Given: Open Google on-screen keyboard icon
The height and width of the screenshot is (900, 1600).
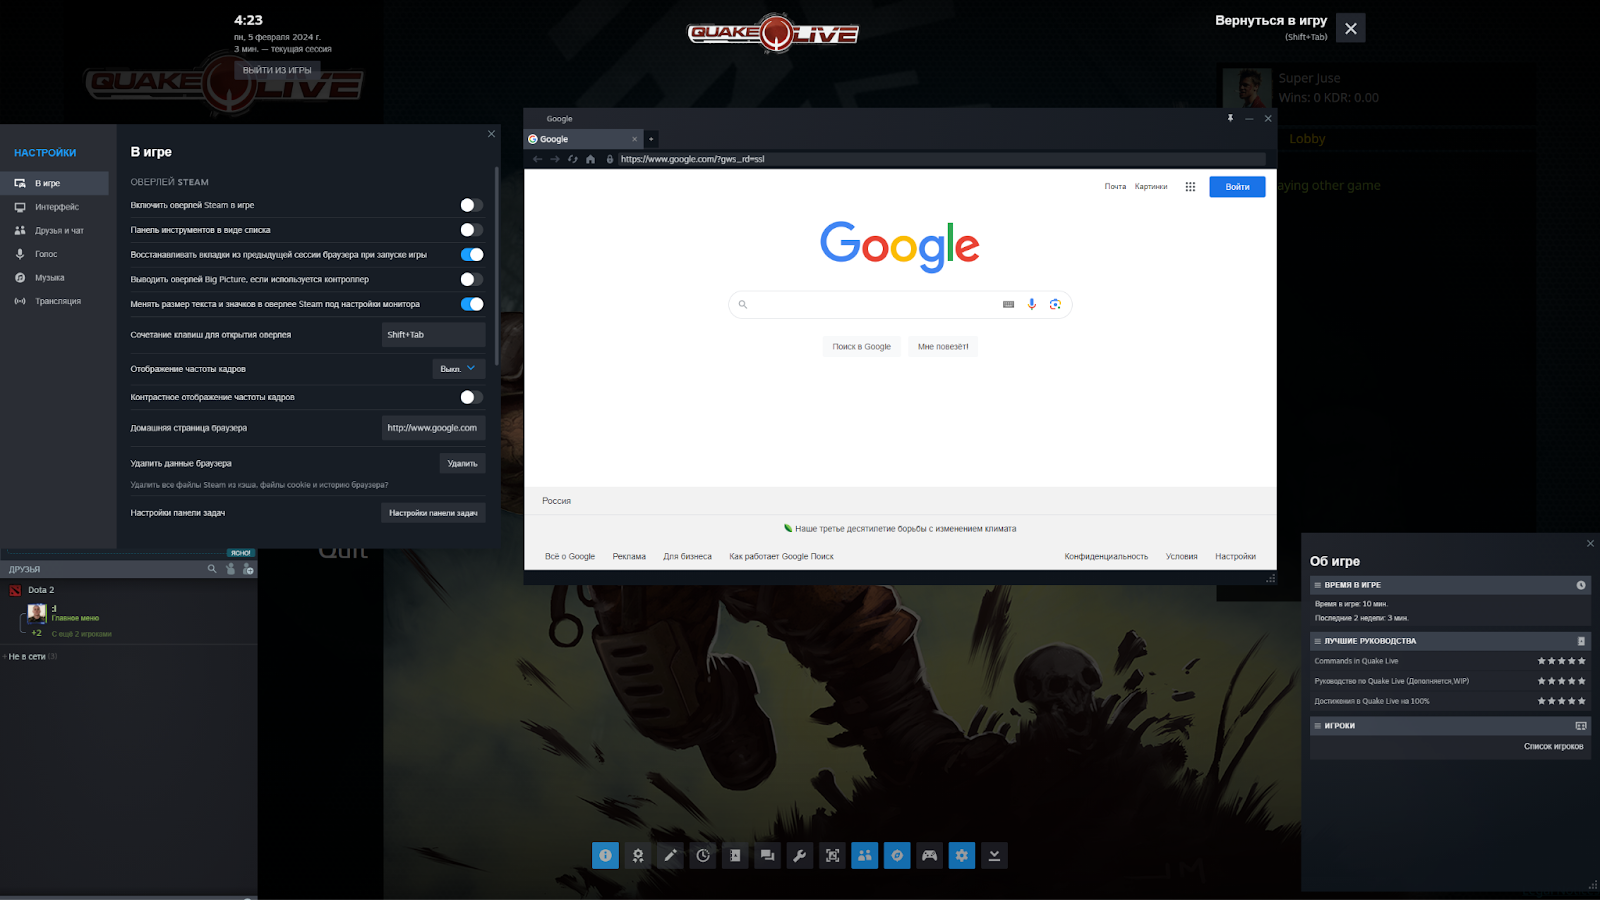Looking at the screenshot, I should [x=1008, y=304].
